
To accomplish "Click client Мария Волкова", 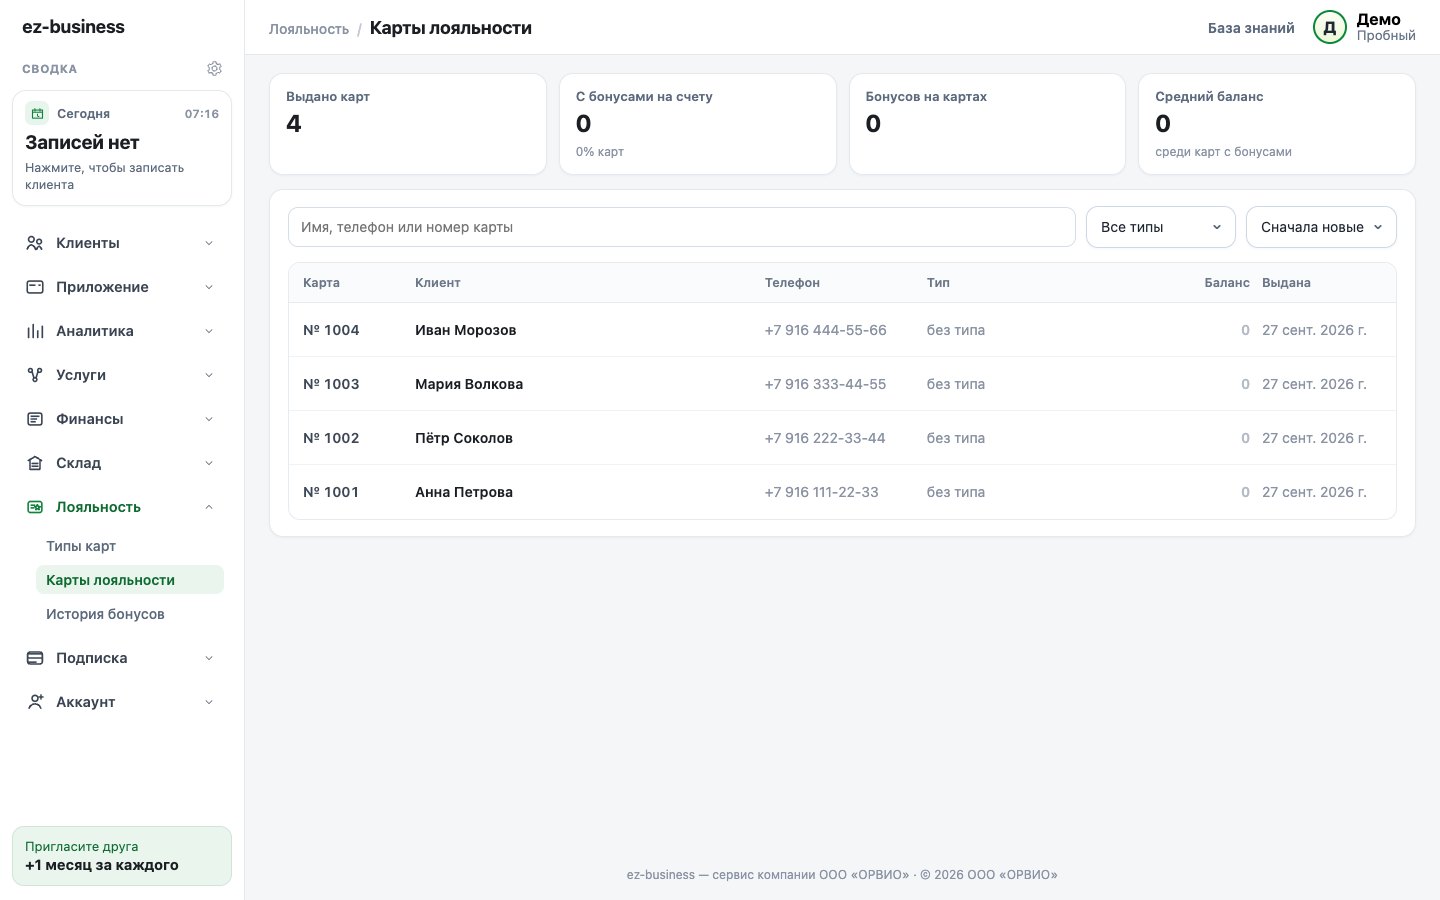I will pos(469,384).
